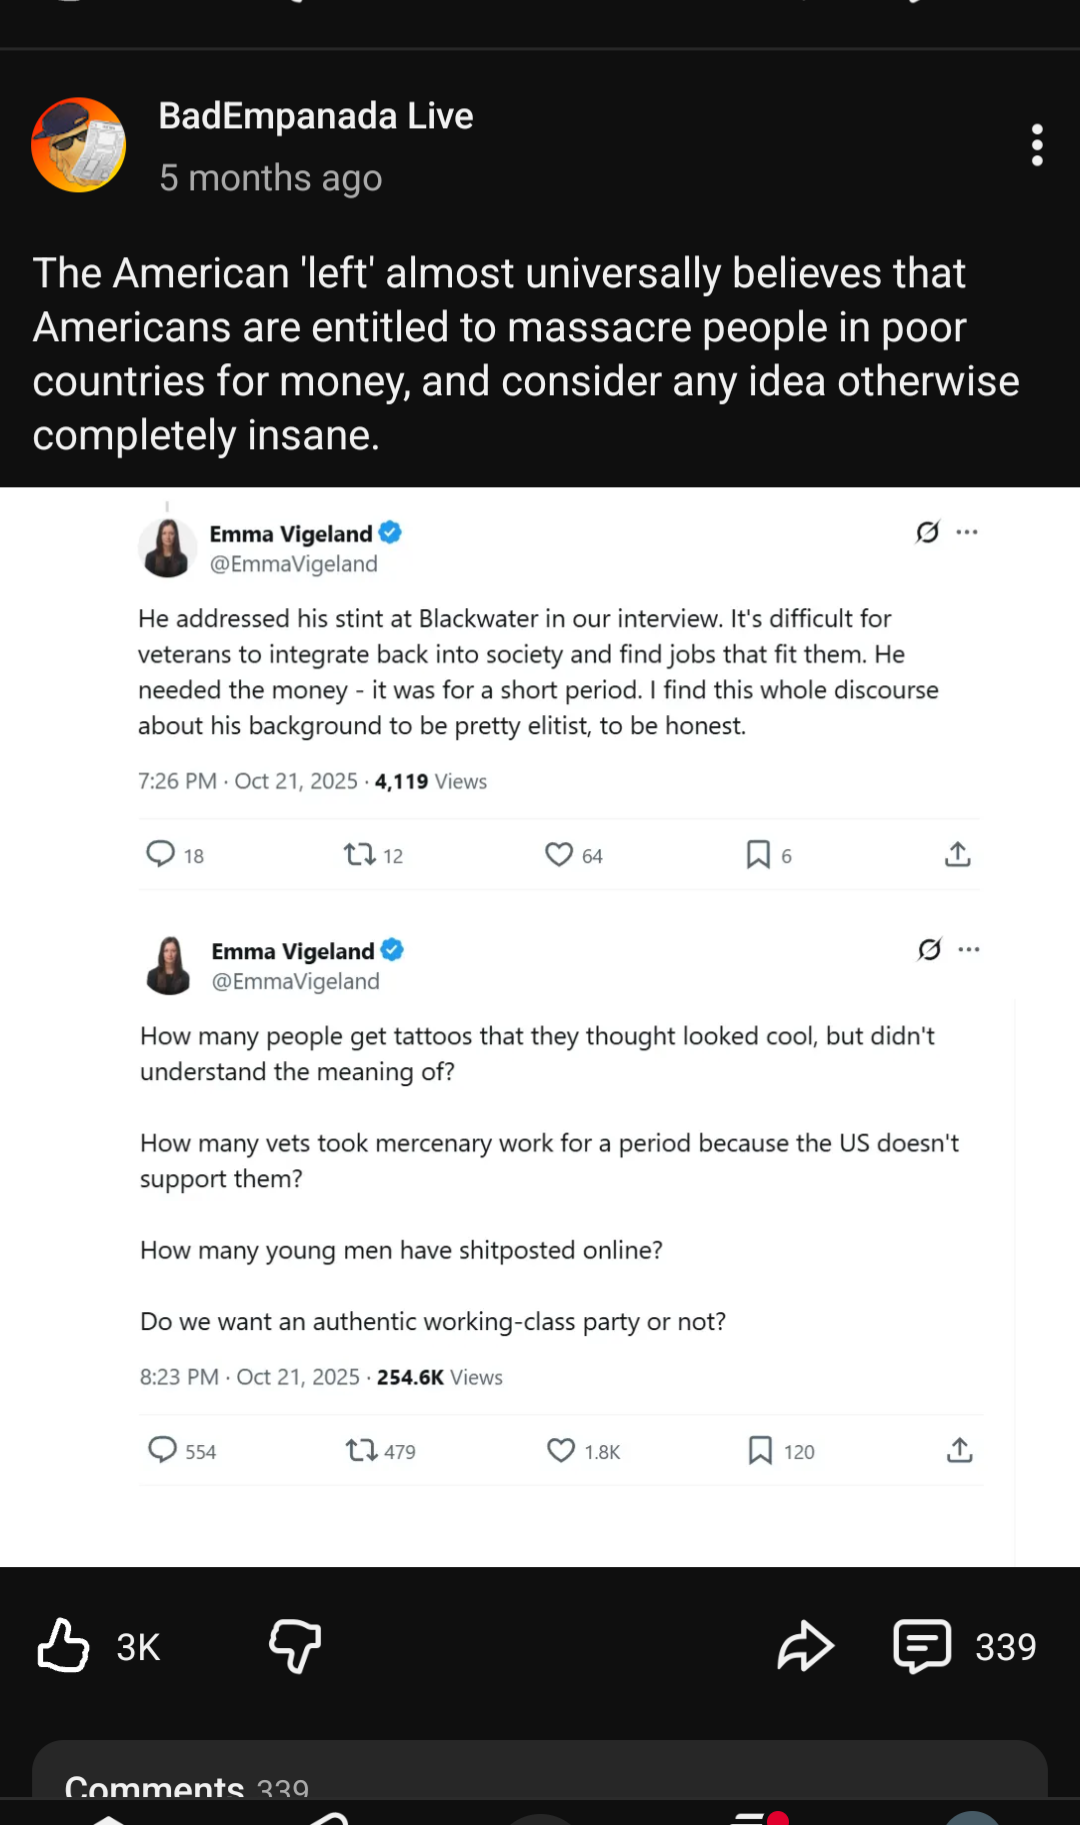Image resolution: width=1080 pixels, height=1825 pixels.
Task: Open more options on second tweet
Action: pyautogui.click(x=969, y=949)
